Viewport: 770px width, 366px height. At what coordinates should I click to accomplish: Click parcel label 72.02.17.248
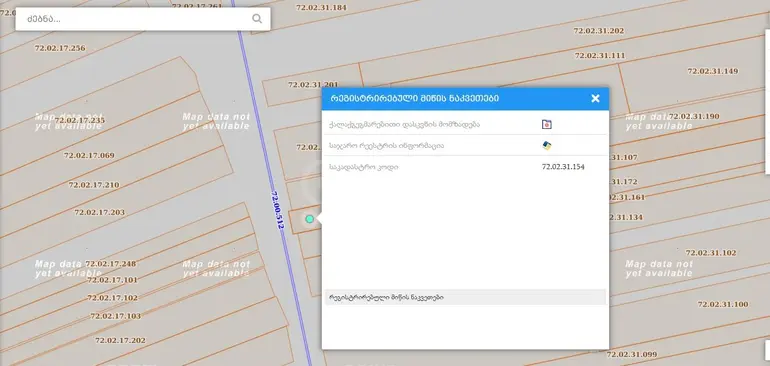110,264
